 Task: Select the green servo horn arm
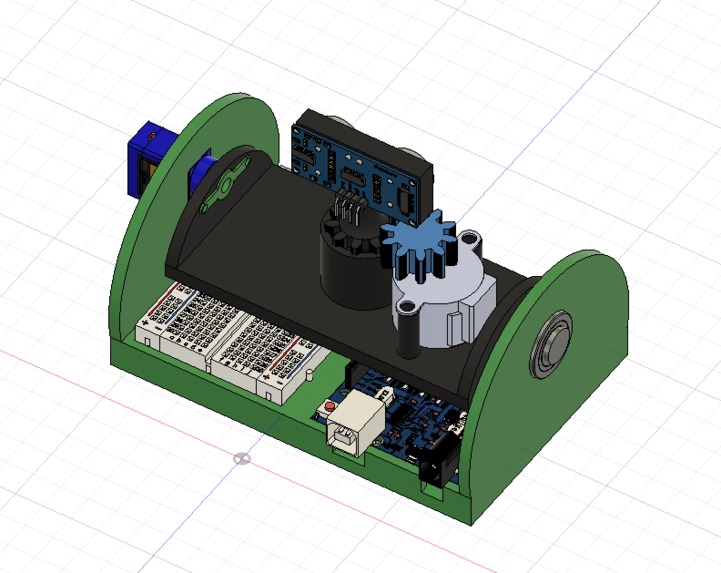click(225, 184)
